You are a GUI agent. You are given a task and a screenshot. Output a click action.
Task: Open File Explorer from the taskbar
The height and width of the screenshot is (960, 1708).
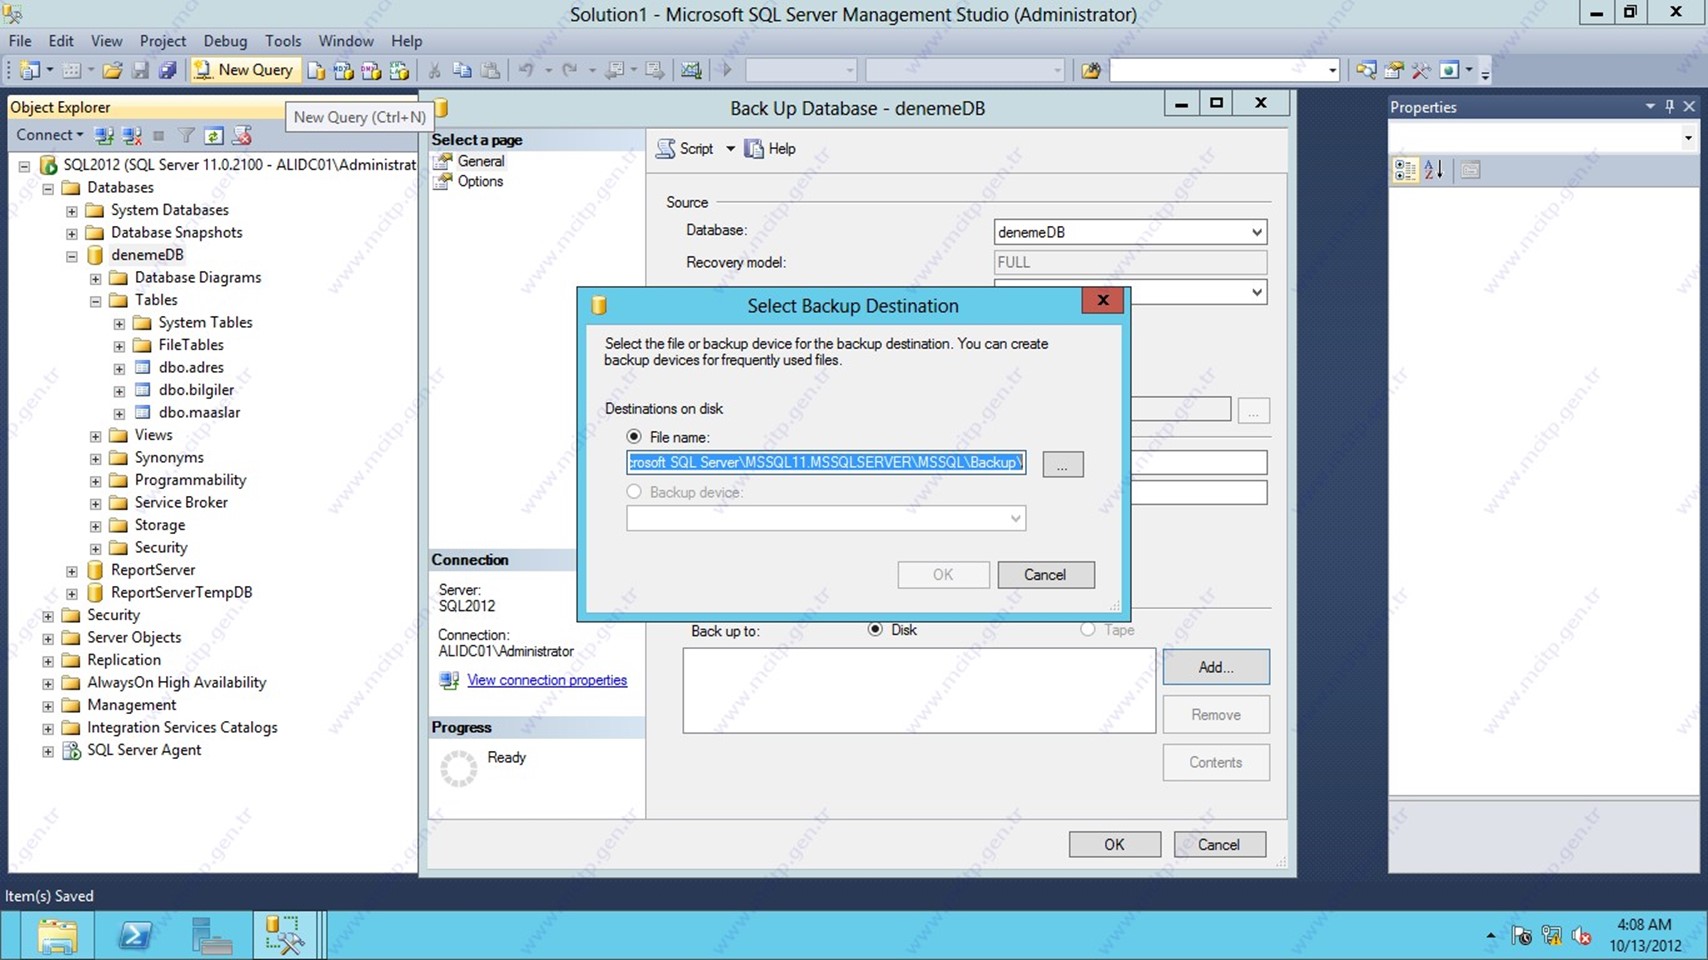pos(57,936)
